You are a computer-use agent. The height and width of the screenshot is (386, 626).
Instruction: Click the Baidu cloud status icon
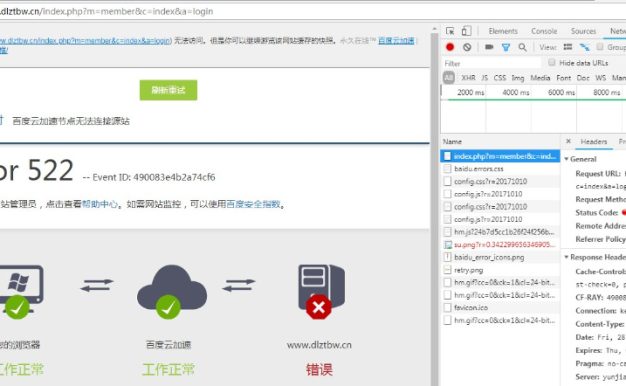pos(172,291)
